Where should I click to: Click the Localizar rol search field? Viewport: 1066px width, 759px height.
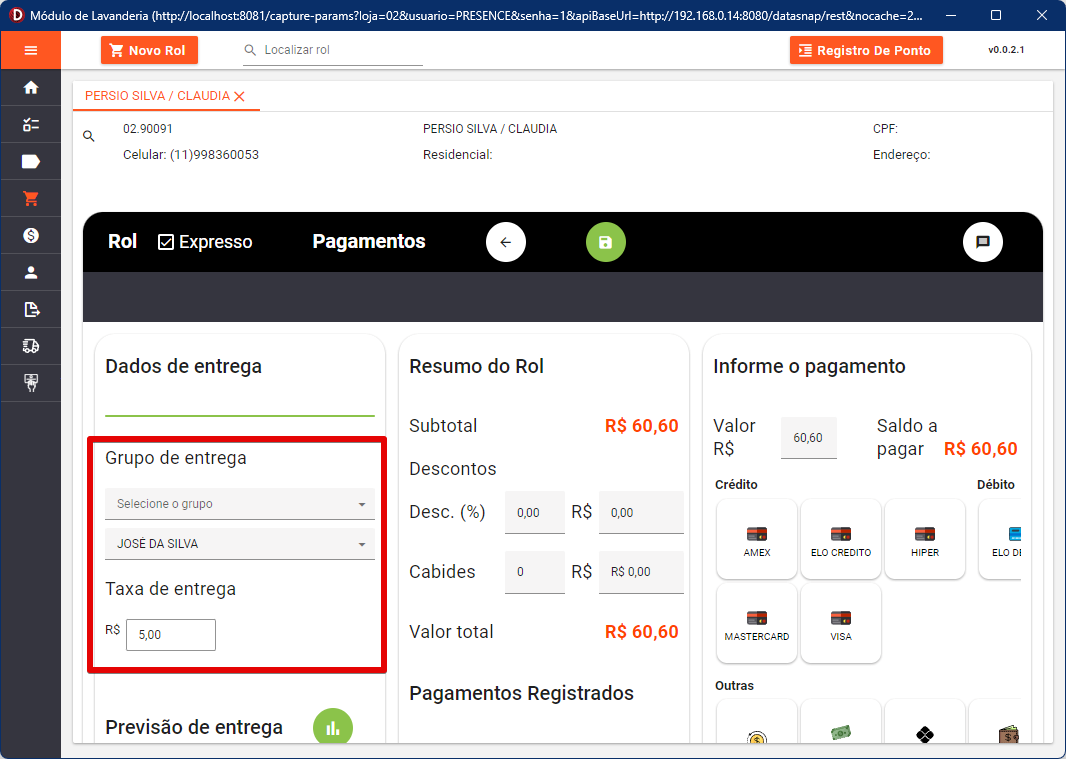pos(333,50)
